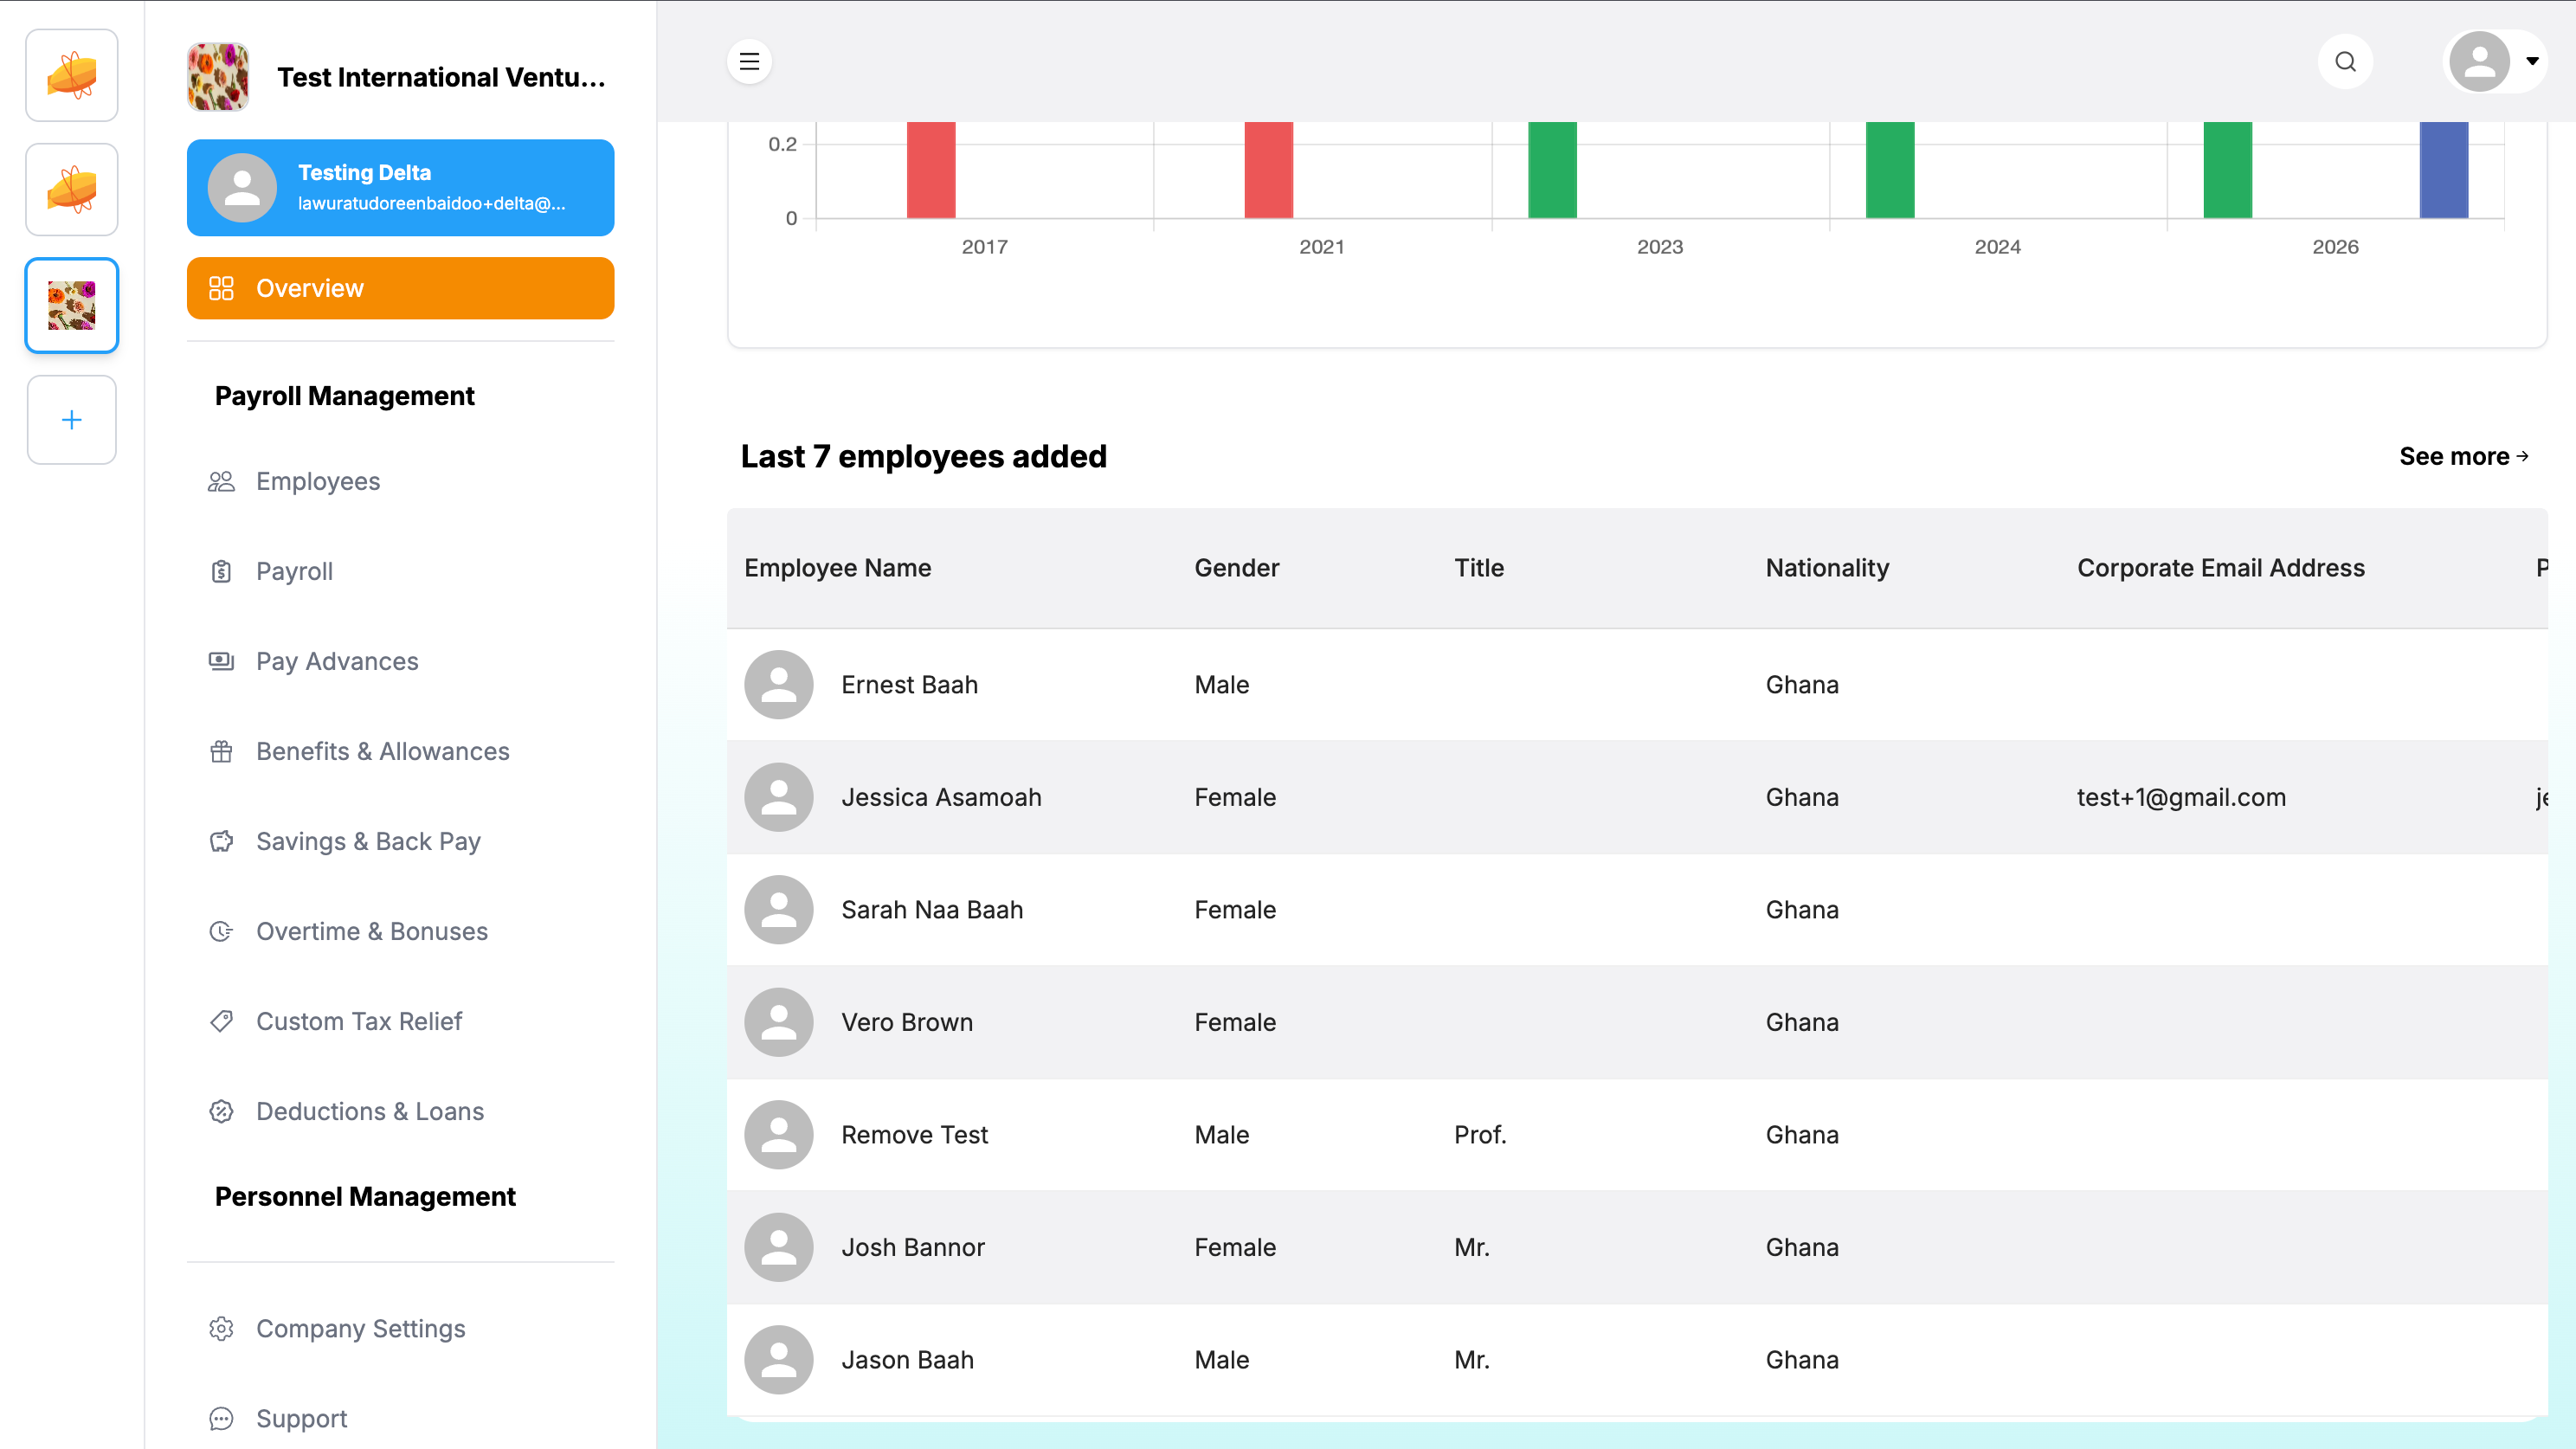
Task: Select the Ernest Baah name
Action: [909, 685]
